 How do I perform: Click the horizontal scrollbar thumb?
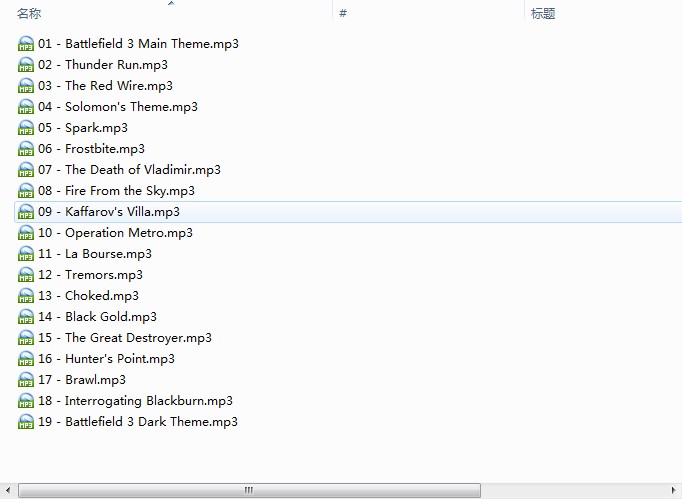point(249,490)
